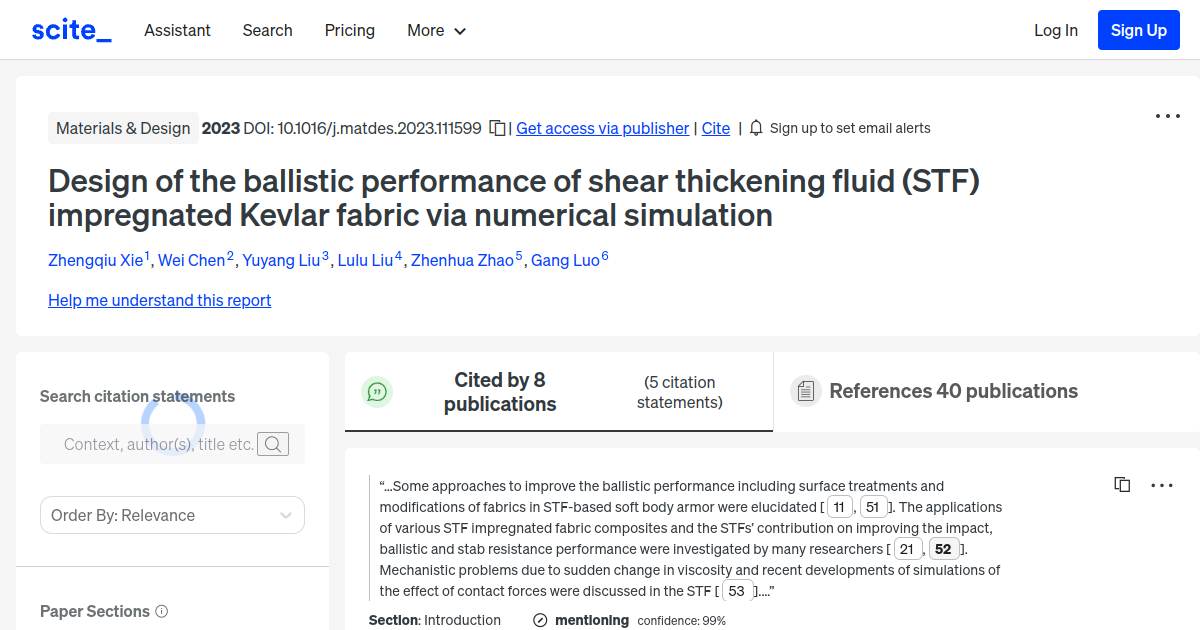Click reference button 52 in the citation text
The image size is (1200, 630).
pyautogui.click(x=943, y=548)
